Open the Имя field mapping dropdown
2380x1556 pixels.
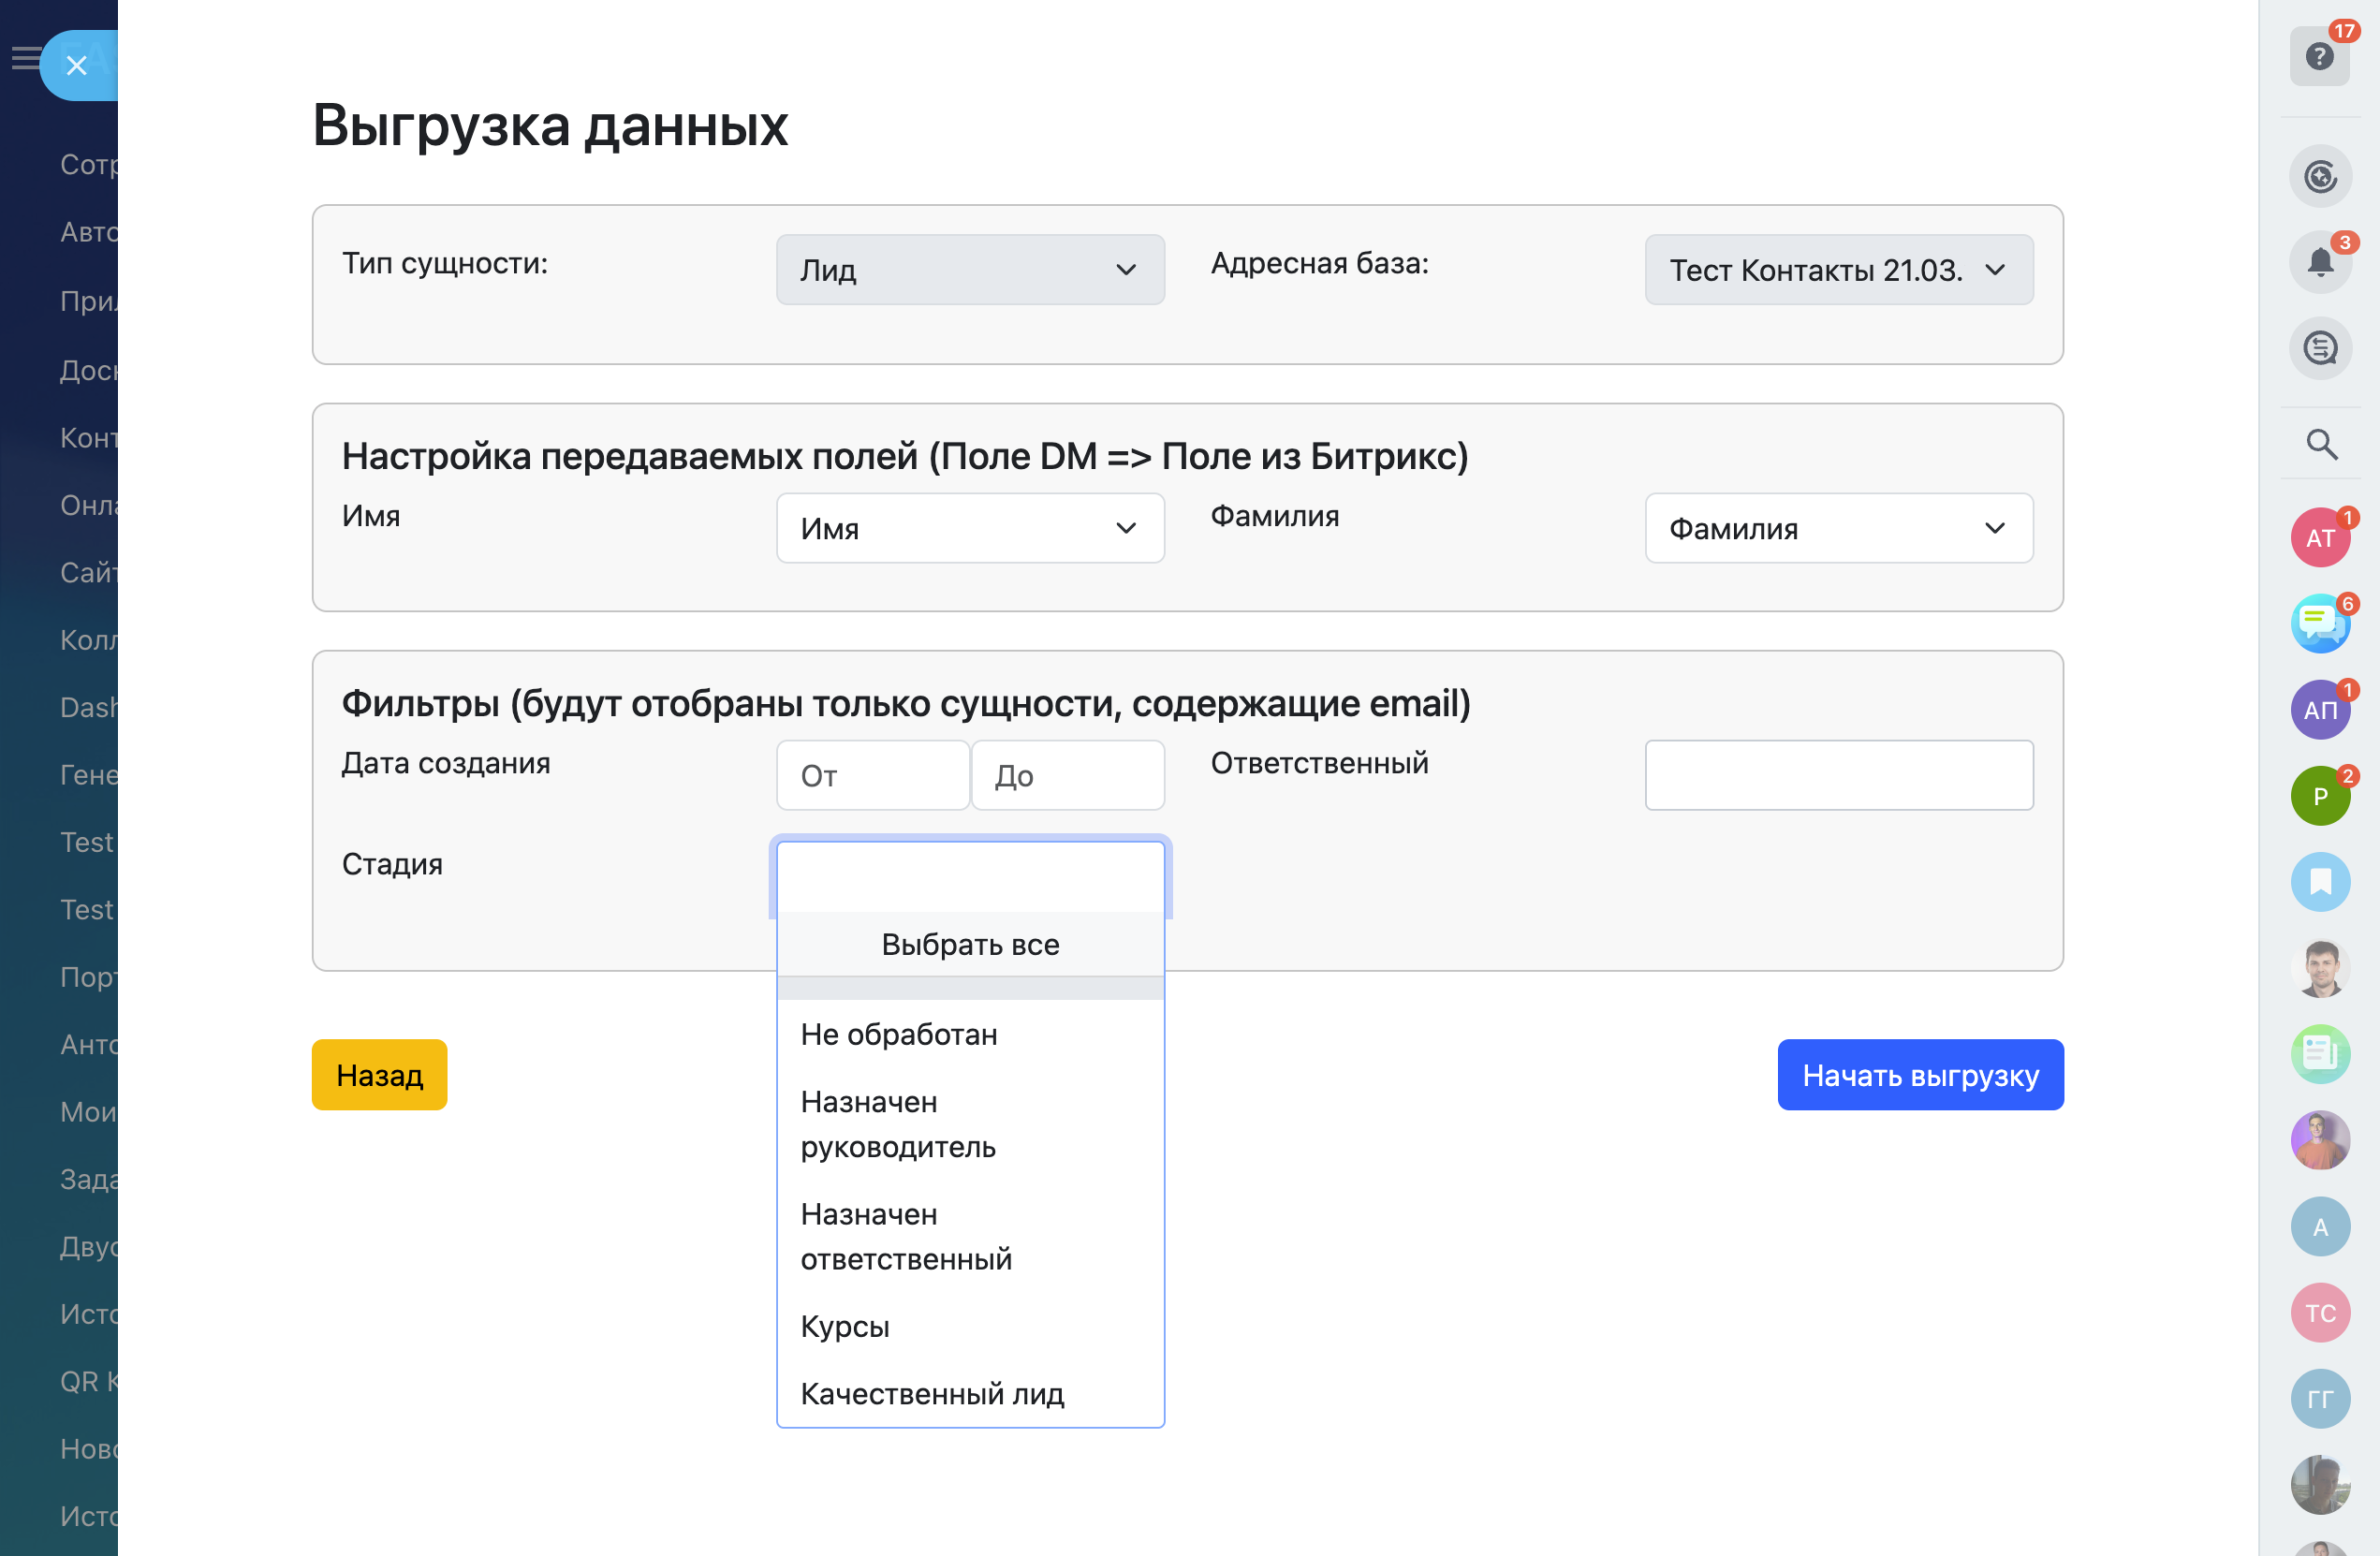point(969,528)
